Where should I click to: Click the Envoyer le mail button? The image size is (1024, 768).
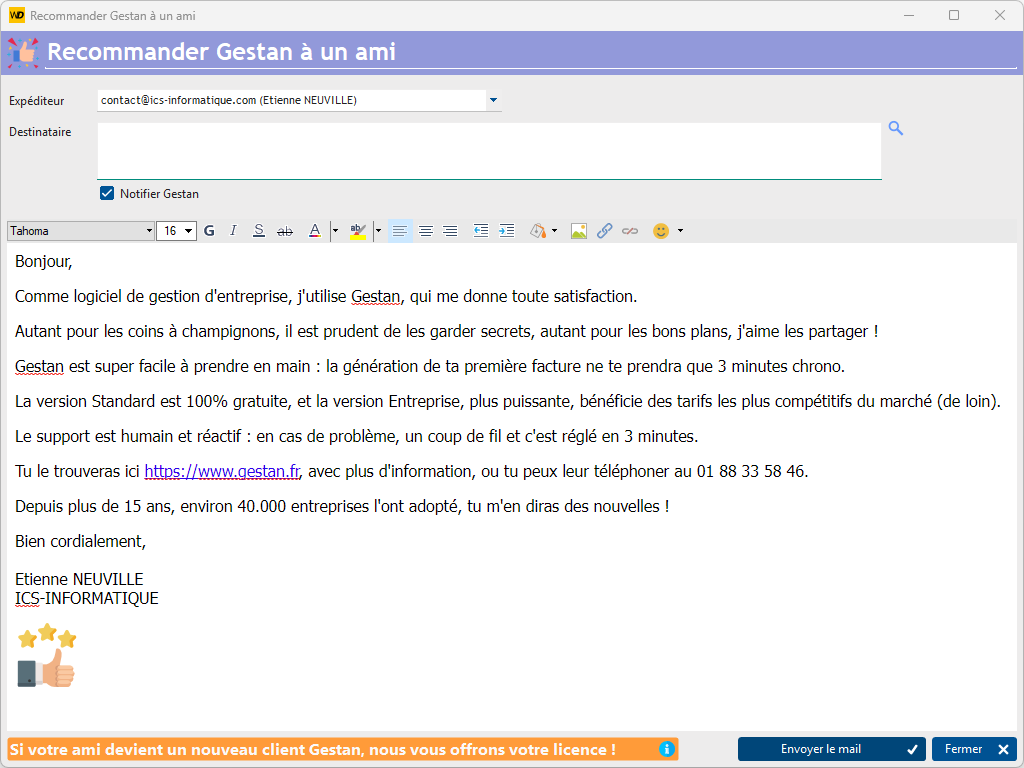point(831,749)
